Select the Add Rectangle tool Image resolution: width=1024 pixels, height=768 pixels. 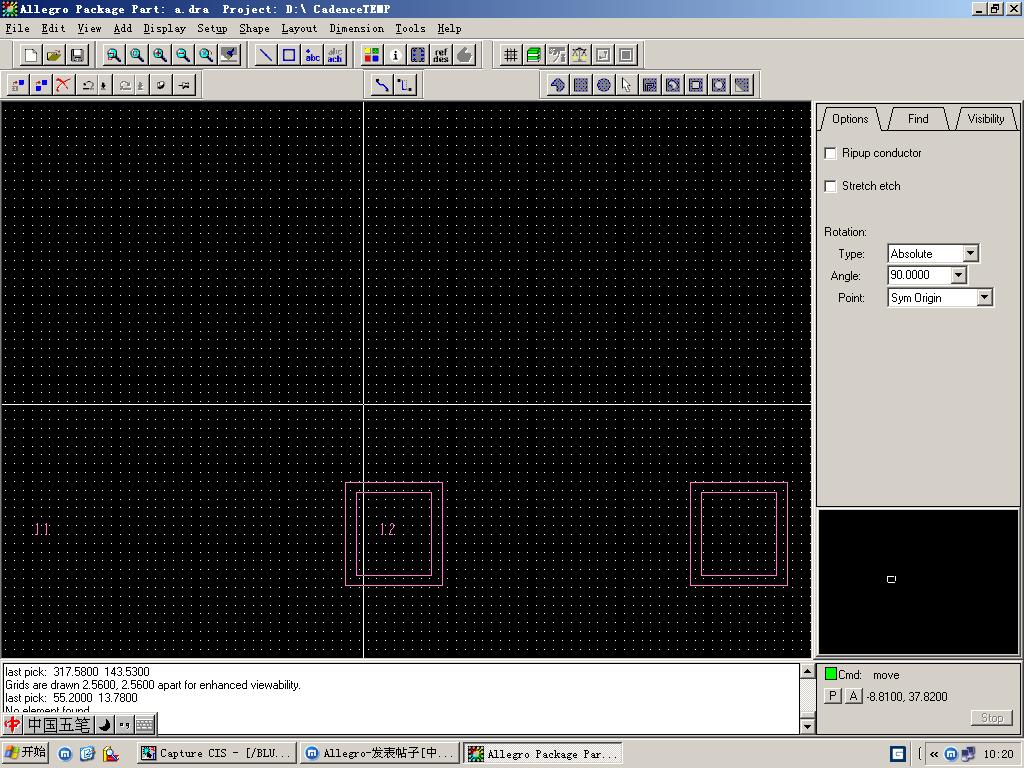(x=289, y=55)
